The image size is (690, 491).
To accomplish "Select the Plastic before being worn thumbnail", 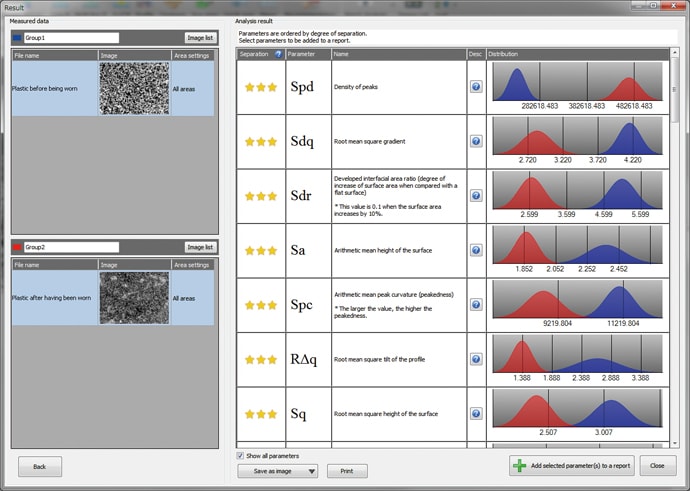I will pyautogui.click(x=134, y=88).
